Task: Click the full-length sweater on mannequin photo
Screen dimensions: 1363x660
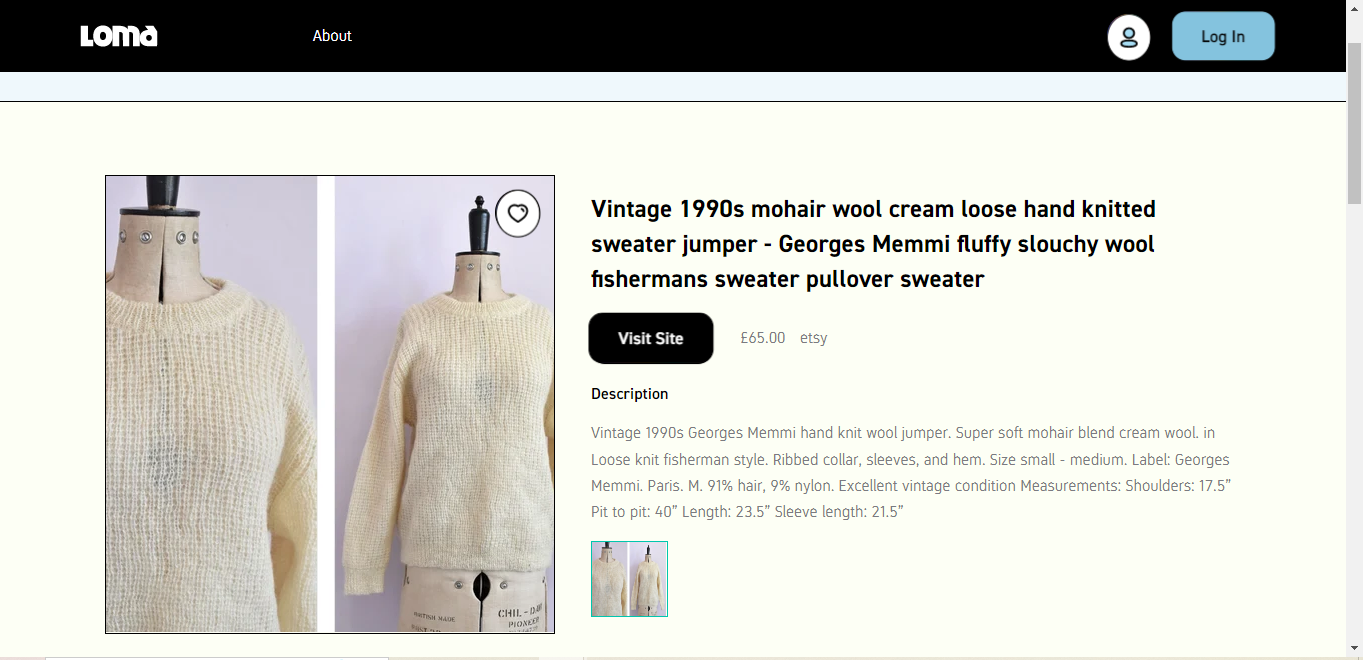Action: pos(444,405)
